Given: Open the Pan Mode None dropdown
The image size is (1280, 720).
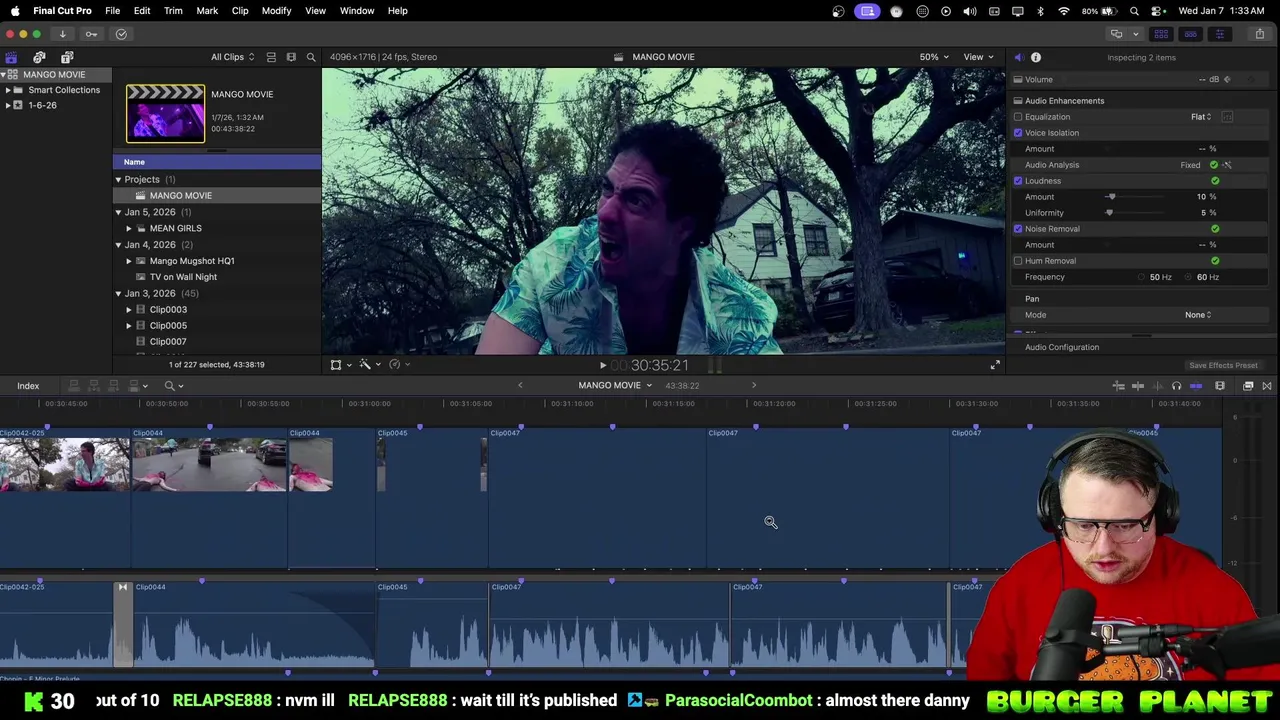Looking at the screenshot, I should [1198, 315].
